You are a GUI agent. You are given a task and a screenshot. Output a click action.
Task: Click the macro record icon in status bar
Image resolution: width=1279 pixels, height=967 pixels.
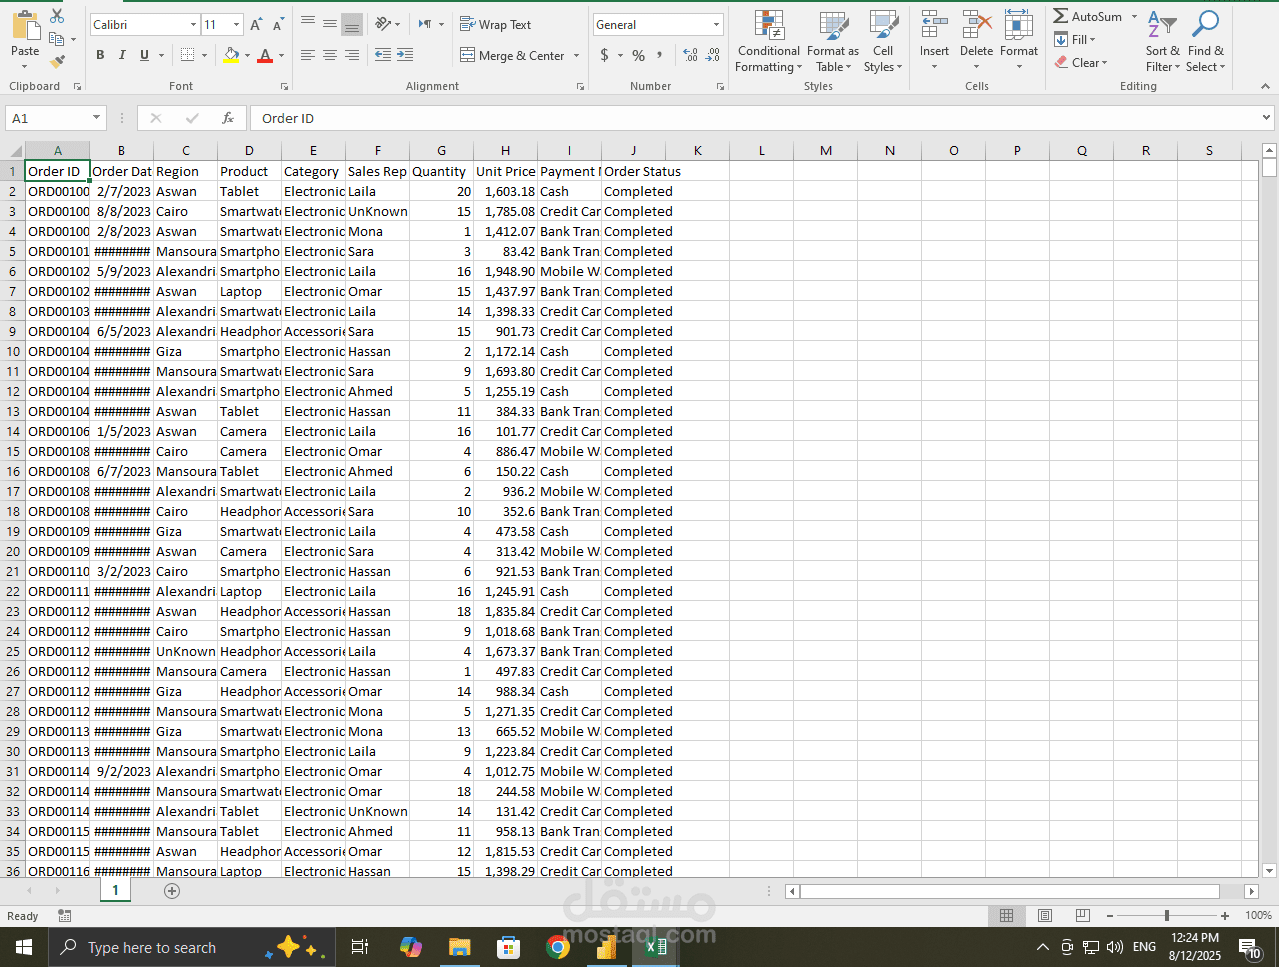tap(65, 916)
